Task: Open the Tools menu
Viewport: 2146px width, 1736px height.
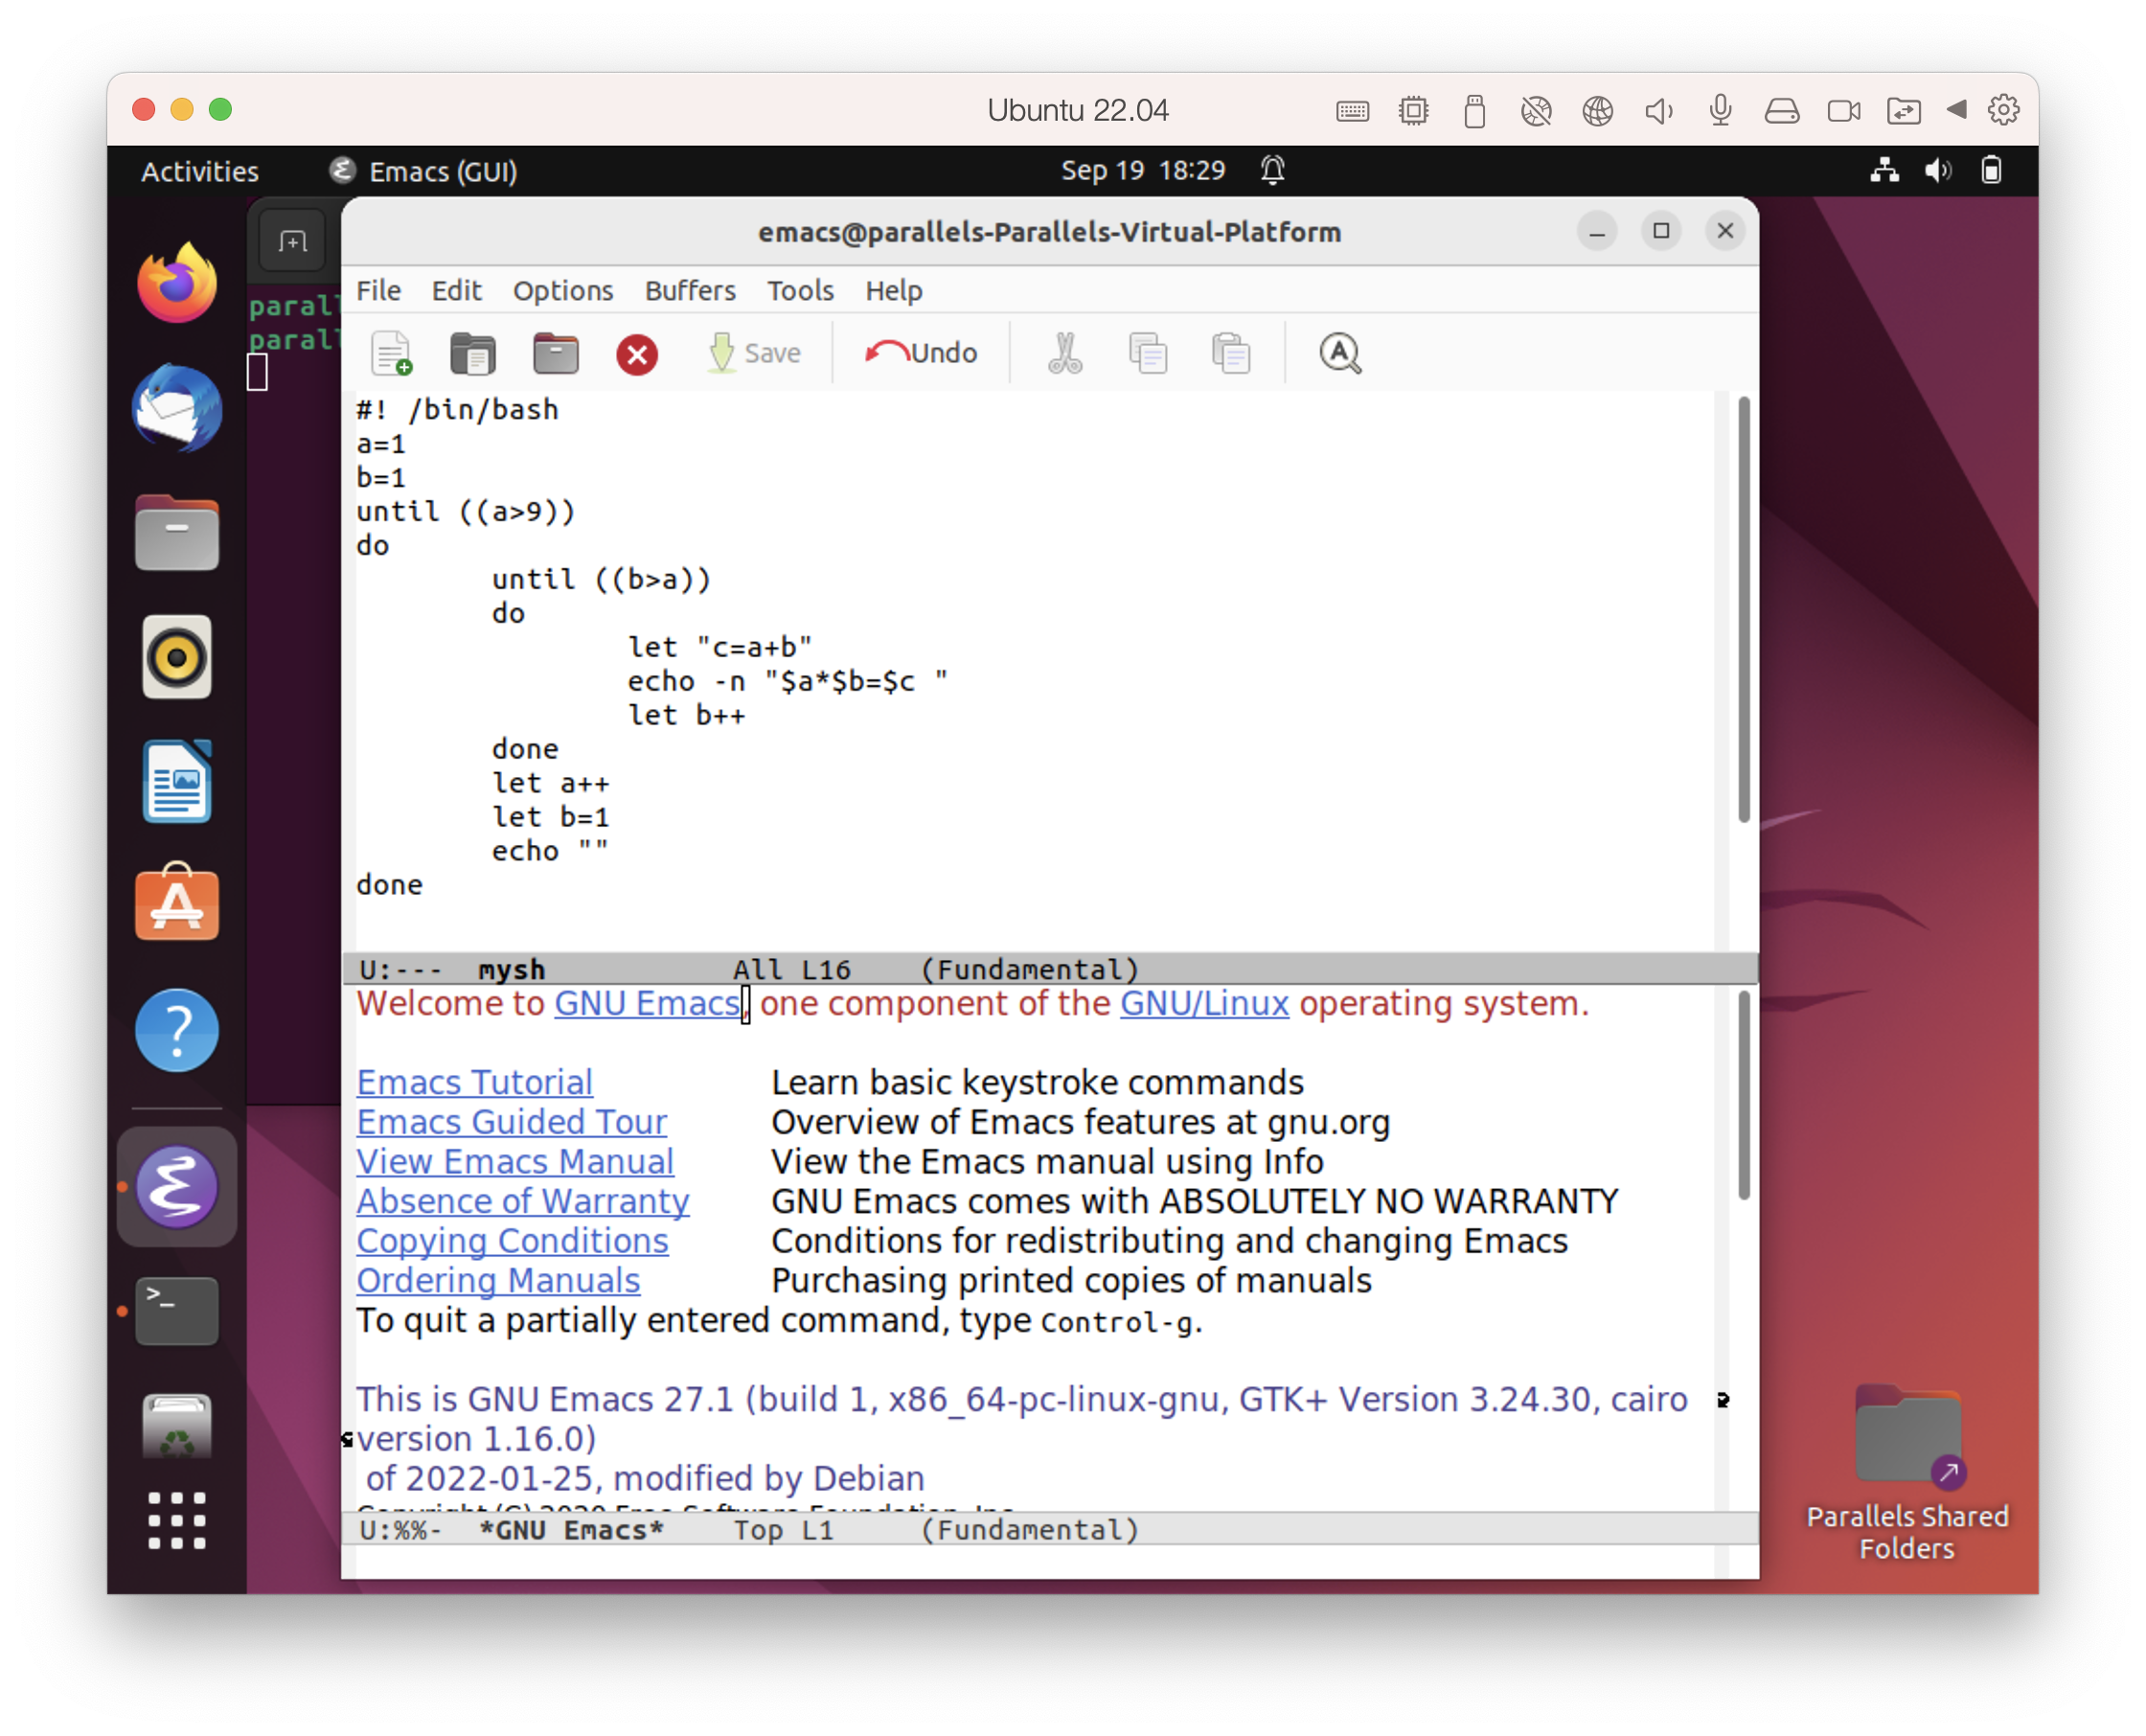Action: (x=800, y=290)
